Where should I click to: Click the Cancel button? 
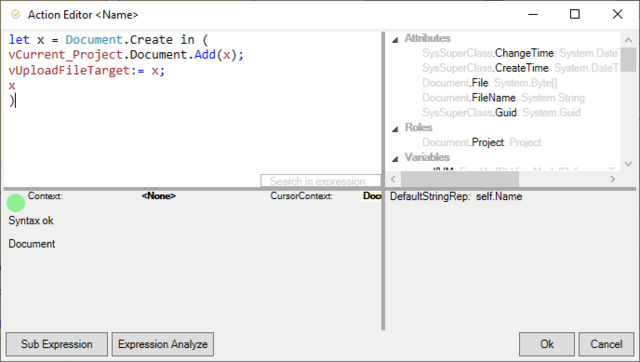606,344
